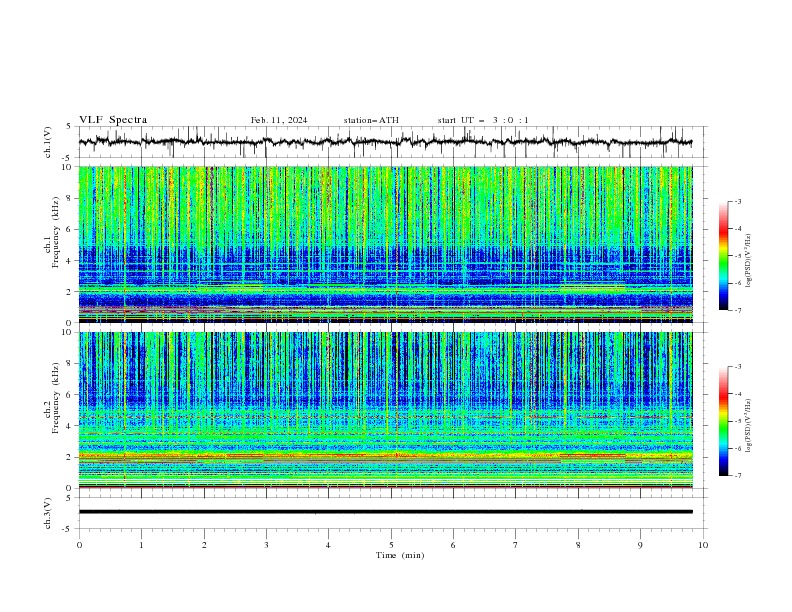Image resolution: width=792 pixels, height=612 pixels.
Task: Click the time axis tick label '3'
Action: pyautogui.click(x=266, y=545)
